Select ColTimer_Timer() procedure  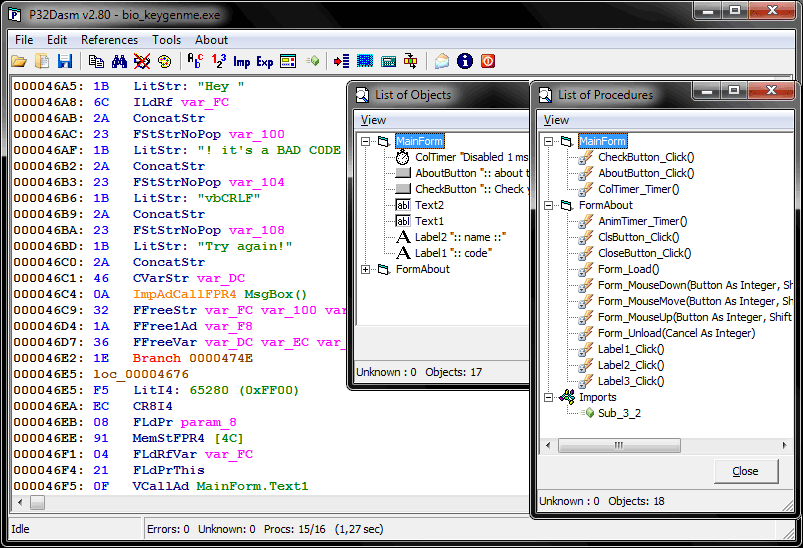tap(639, 189)
